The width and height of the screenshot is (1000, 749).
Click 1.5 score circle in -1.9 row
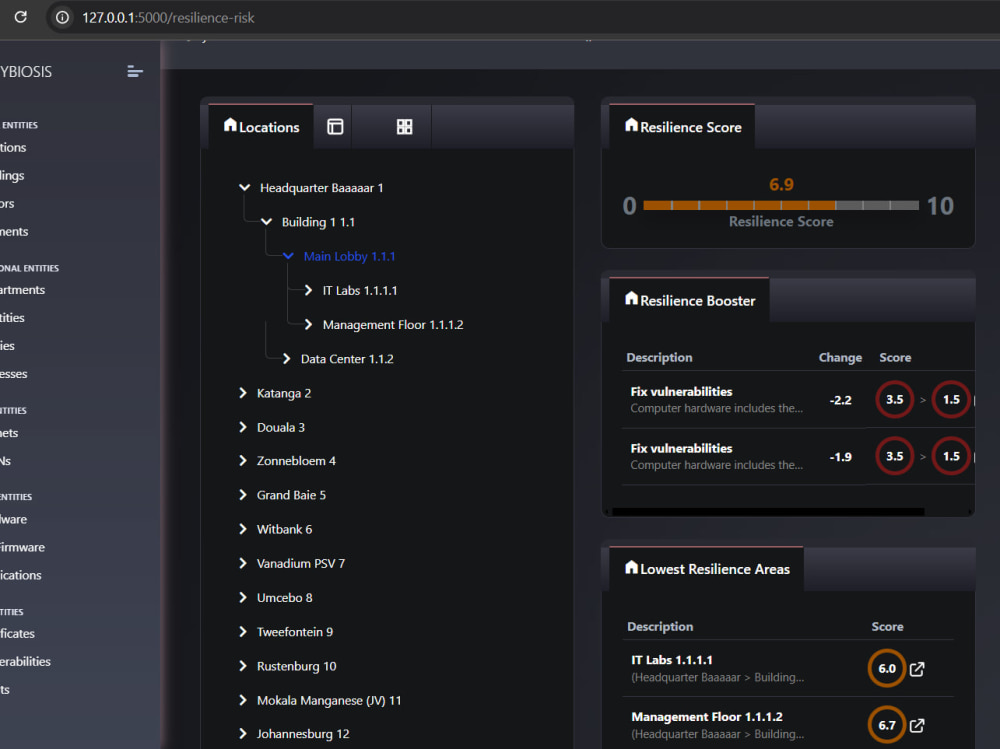[x=951, y=456]
